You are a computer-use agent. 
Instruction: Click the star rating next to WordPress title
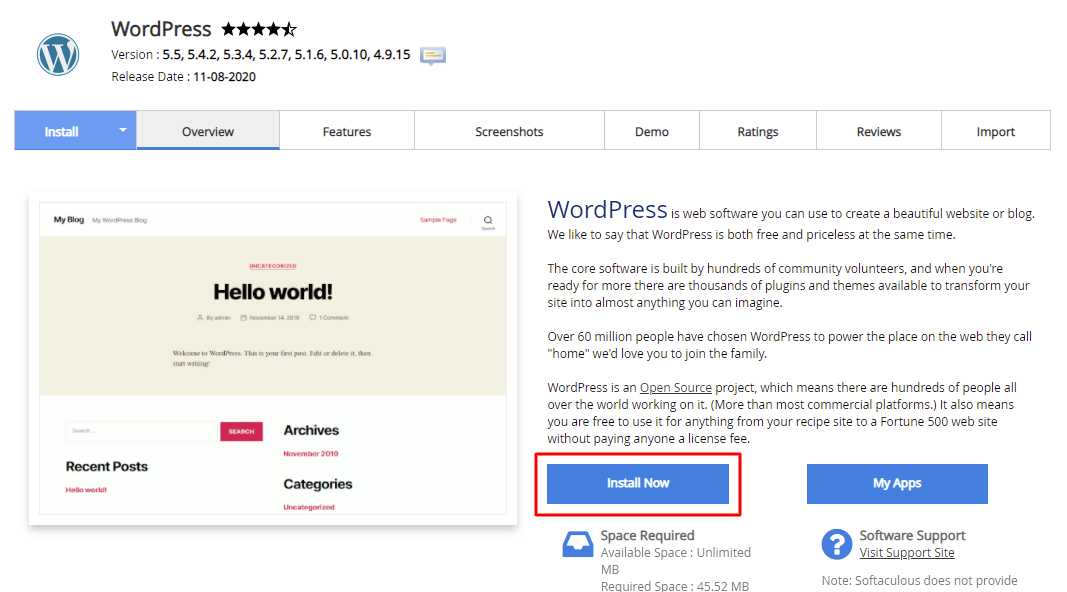(x=259, y=29)
